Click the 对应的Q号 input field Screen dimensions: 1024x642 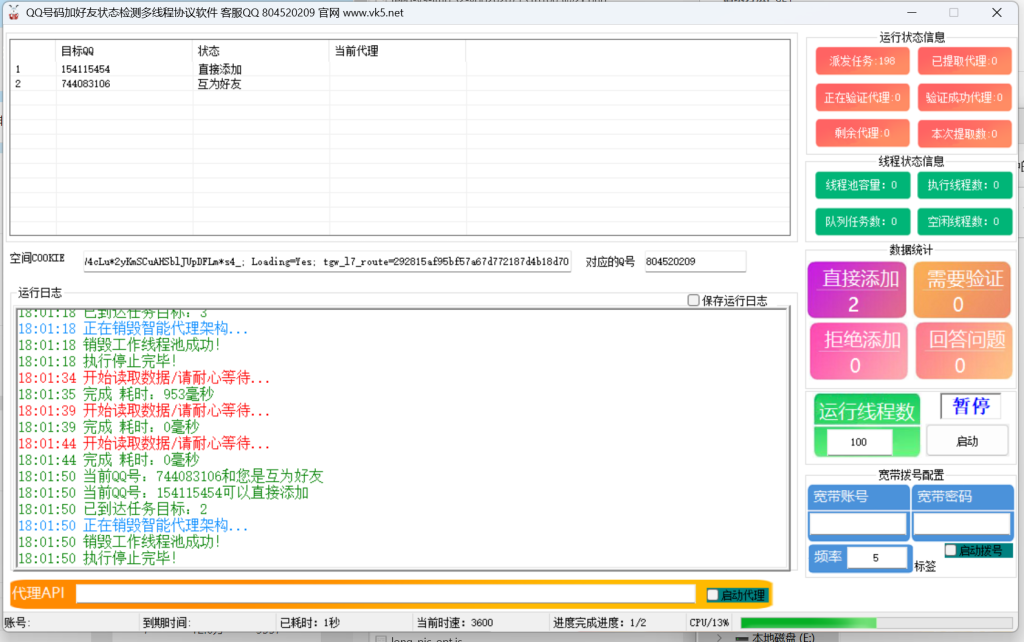(x=695, y=261)
